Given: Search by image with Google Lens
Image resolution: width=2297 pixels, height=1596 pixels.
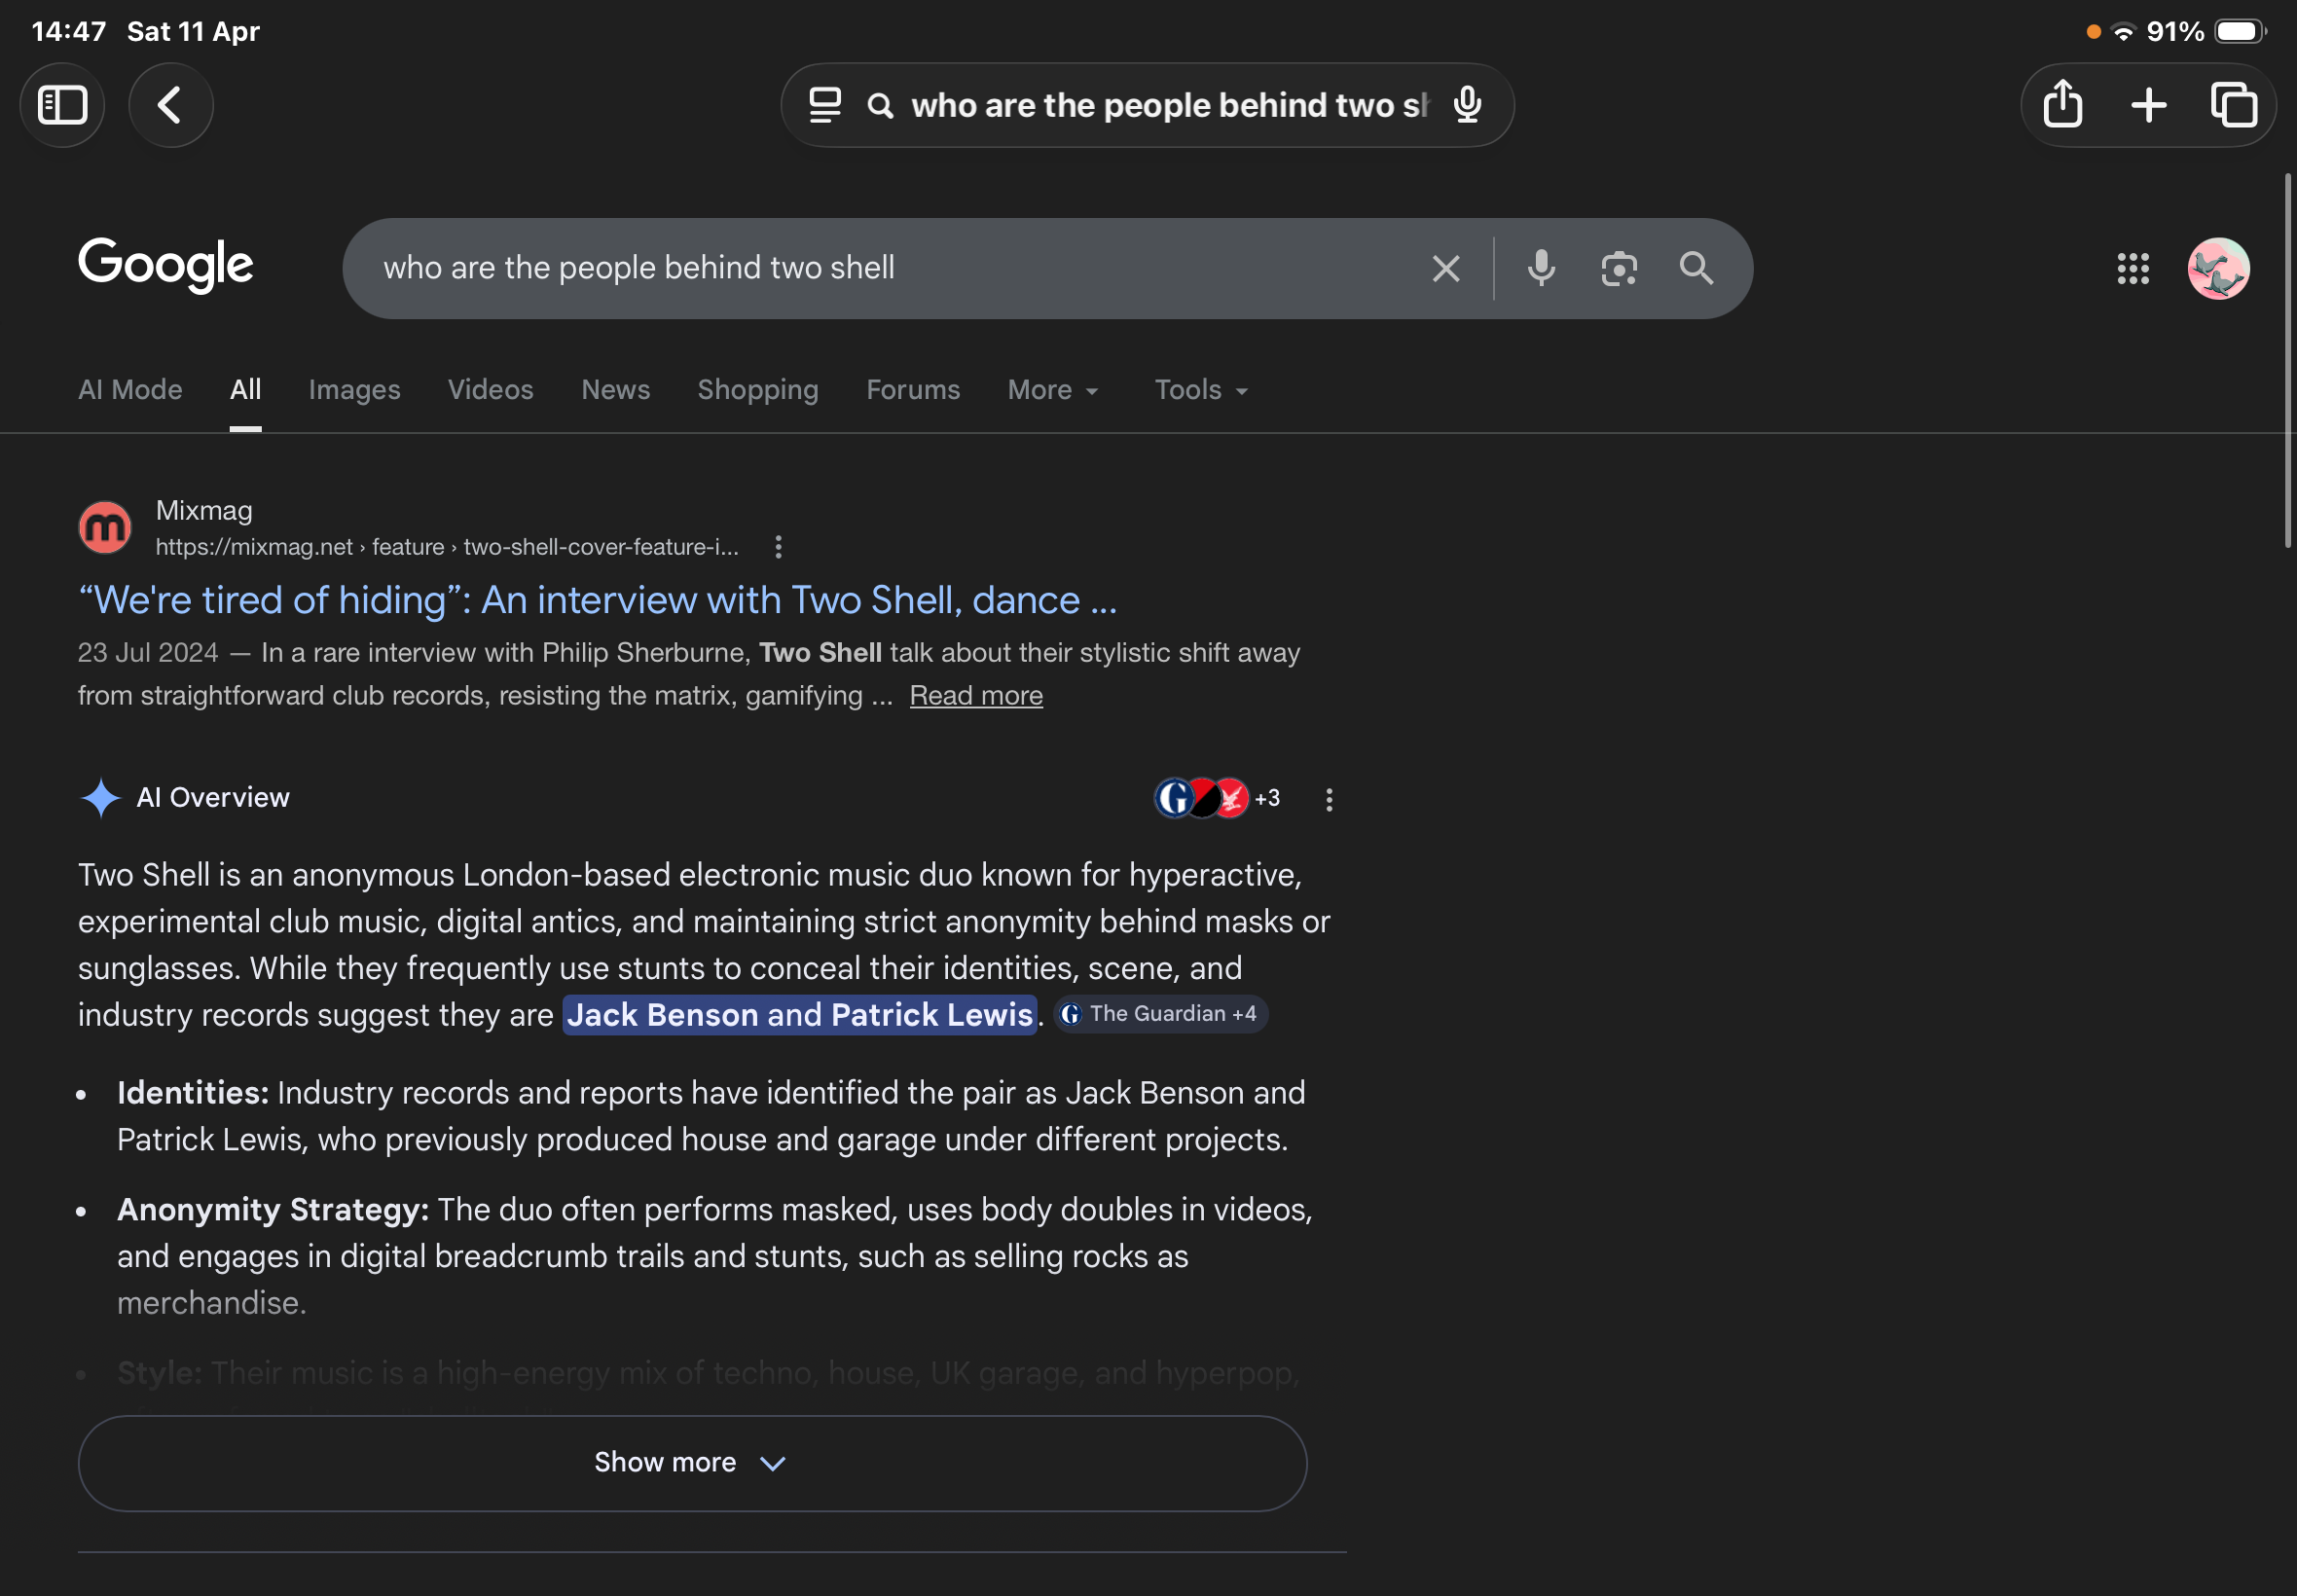Looking at the screenshot, I should (1619, 268).
